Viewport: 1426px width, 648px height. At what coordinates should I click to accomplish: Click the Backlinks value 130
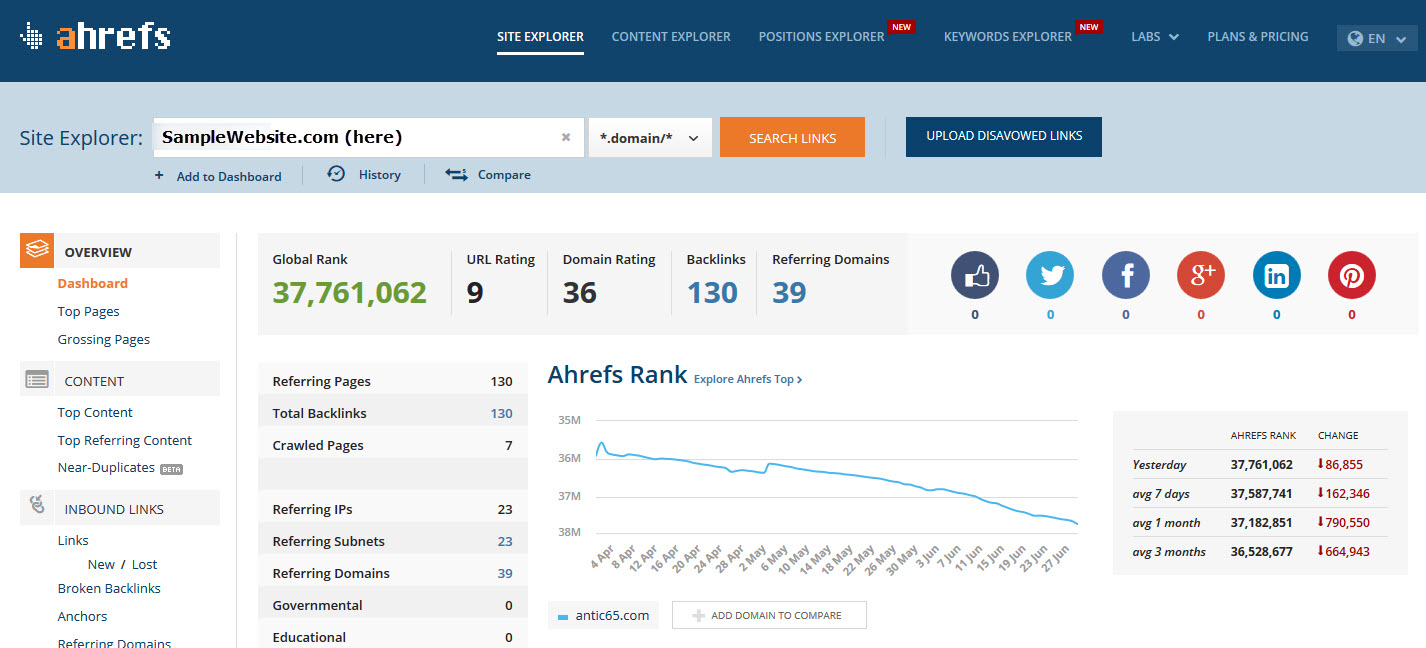(712, 292)
